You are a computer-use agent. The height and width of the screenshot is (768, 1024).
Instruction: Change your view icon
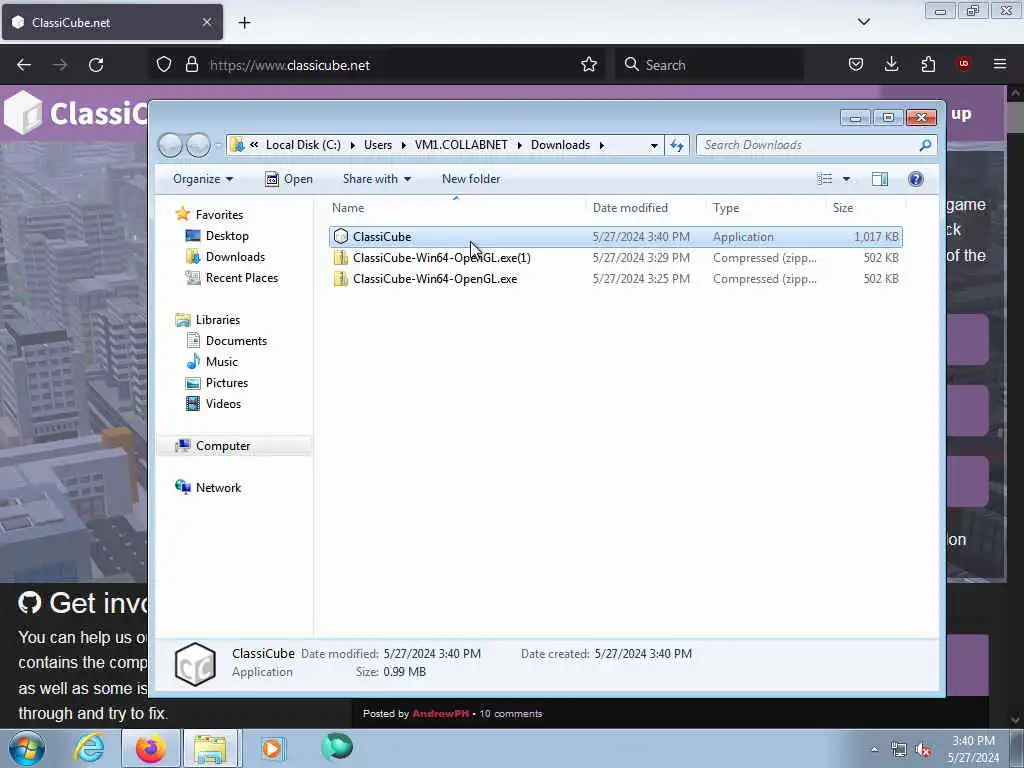tap(824, 179)
